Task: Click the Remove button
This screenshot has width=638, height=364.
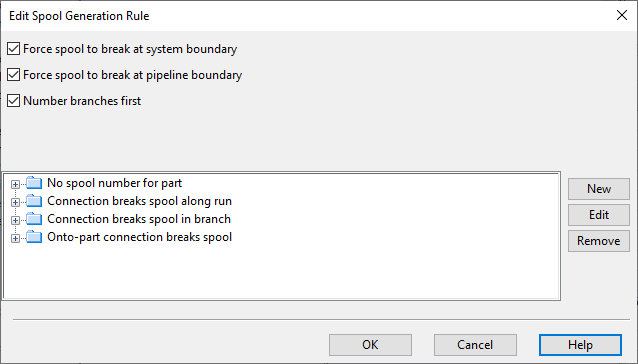Action: 599,241
